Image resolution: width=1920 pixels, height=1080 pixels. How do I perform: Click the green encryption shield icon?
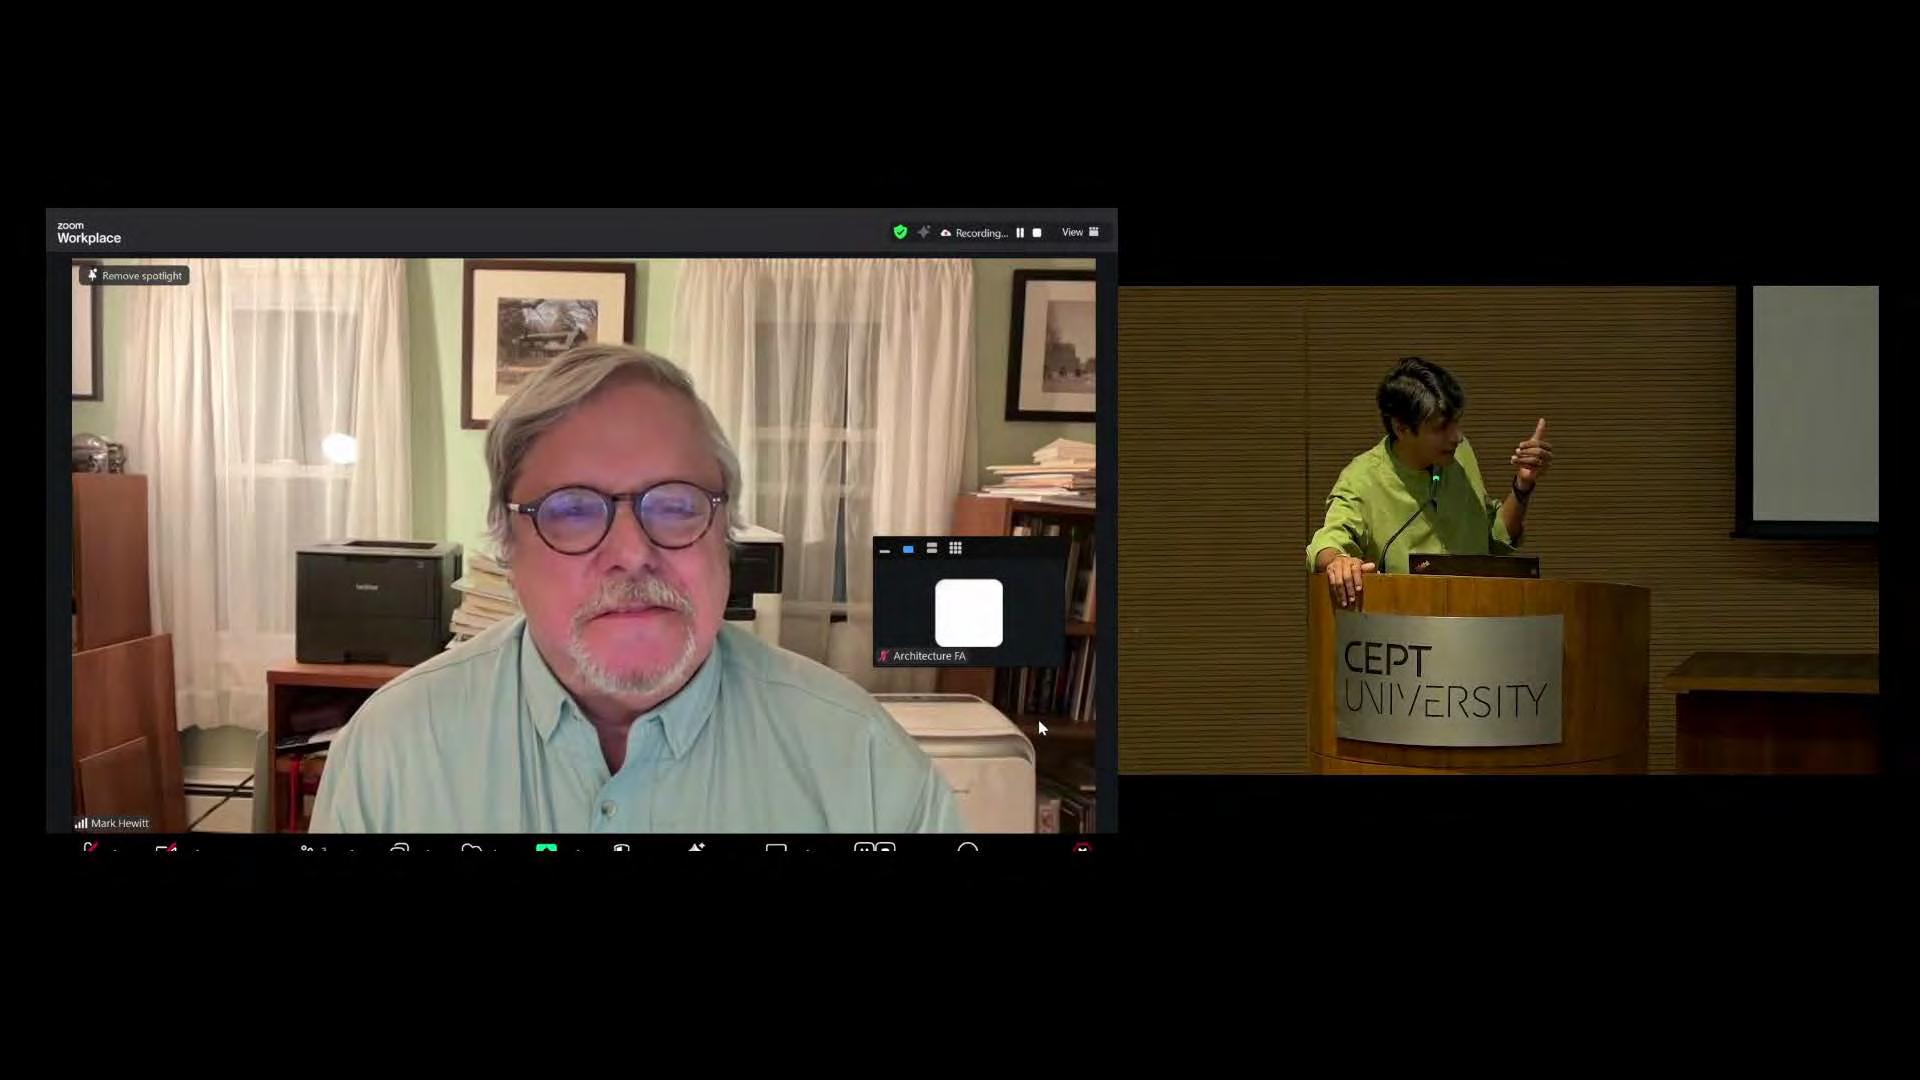click(x=900, y=232)
